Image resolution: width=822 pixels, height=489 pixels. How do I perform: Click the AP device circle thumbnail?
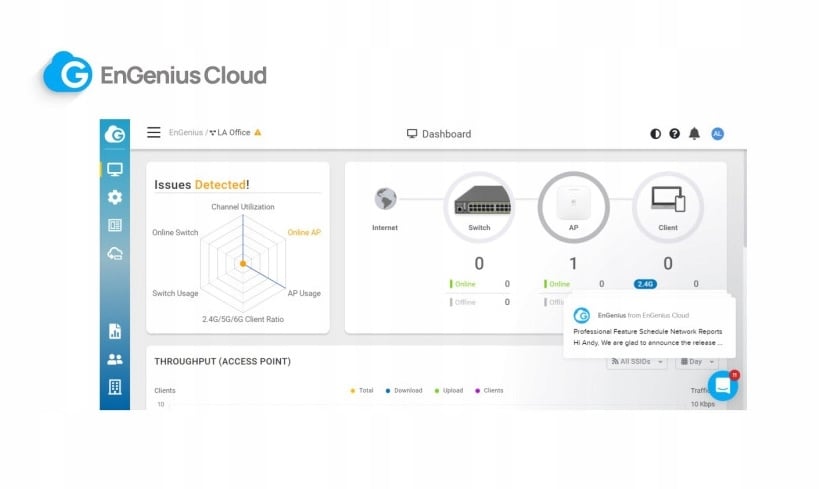point(573,203)
